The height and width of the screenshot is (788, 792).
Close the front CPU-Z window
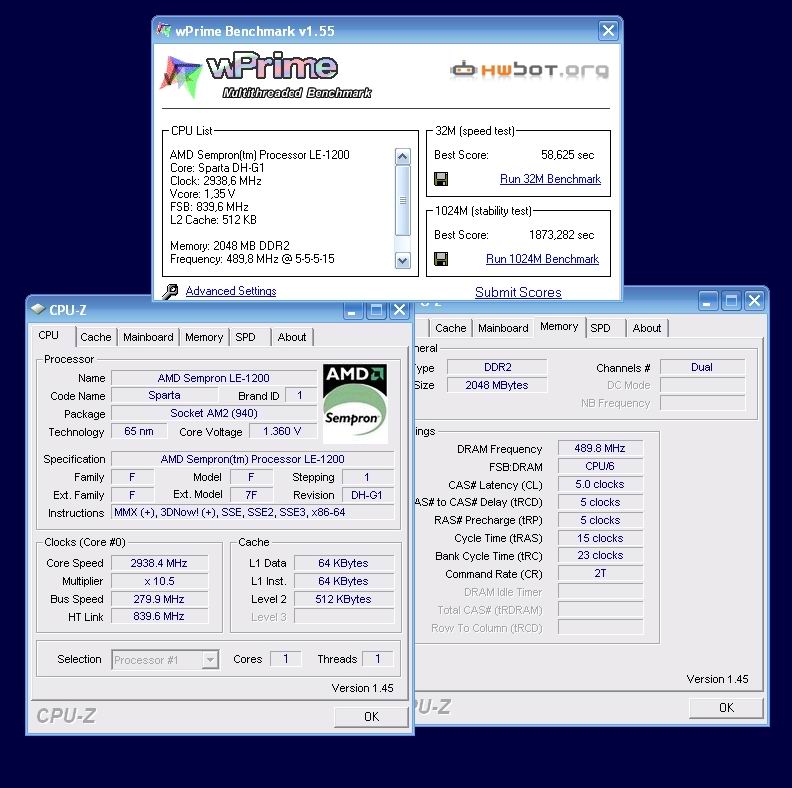point(399,310)
